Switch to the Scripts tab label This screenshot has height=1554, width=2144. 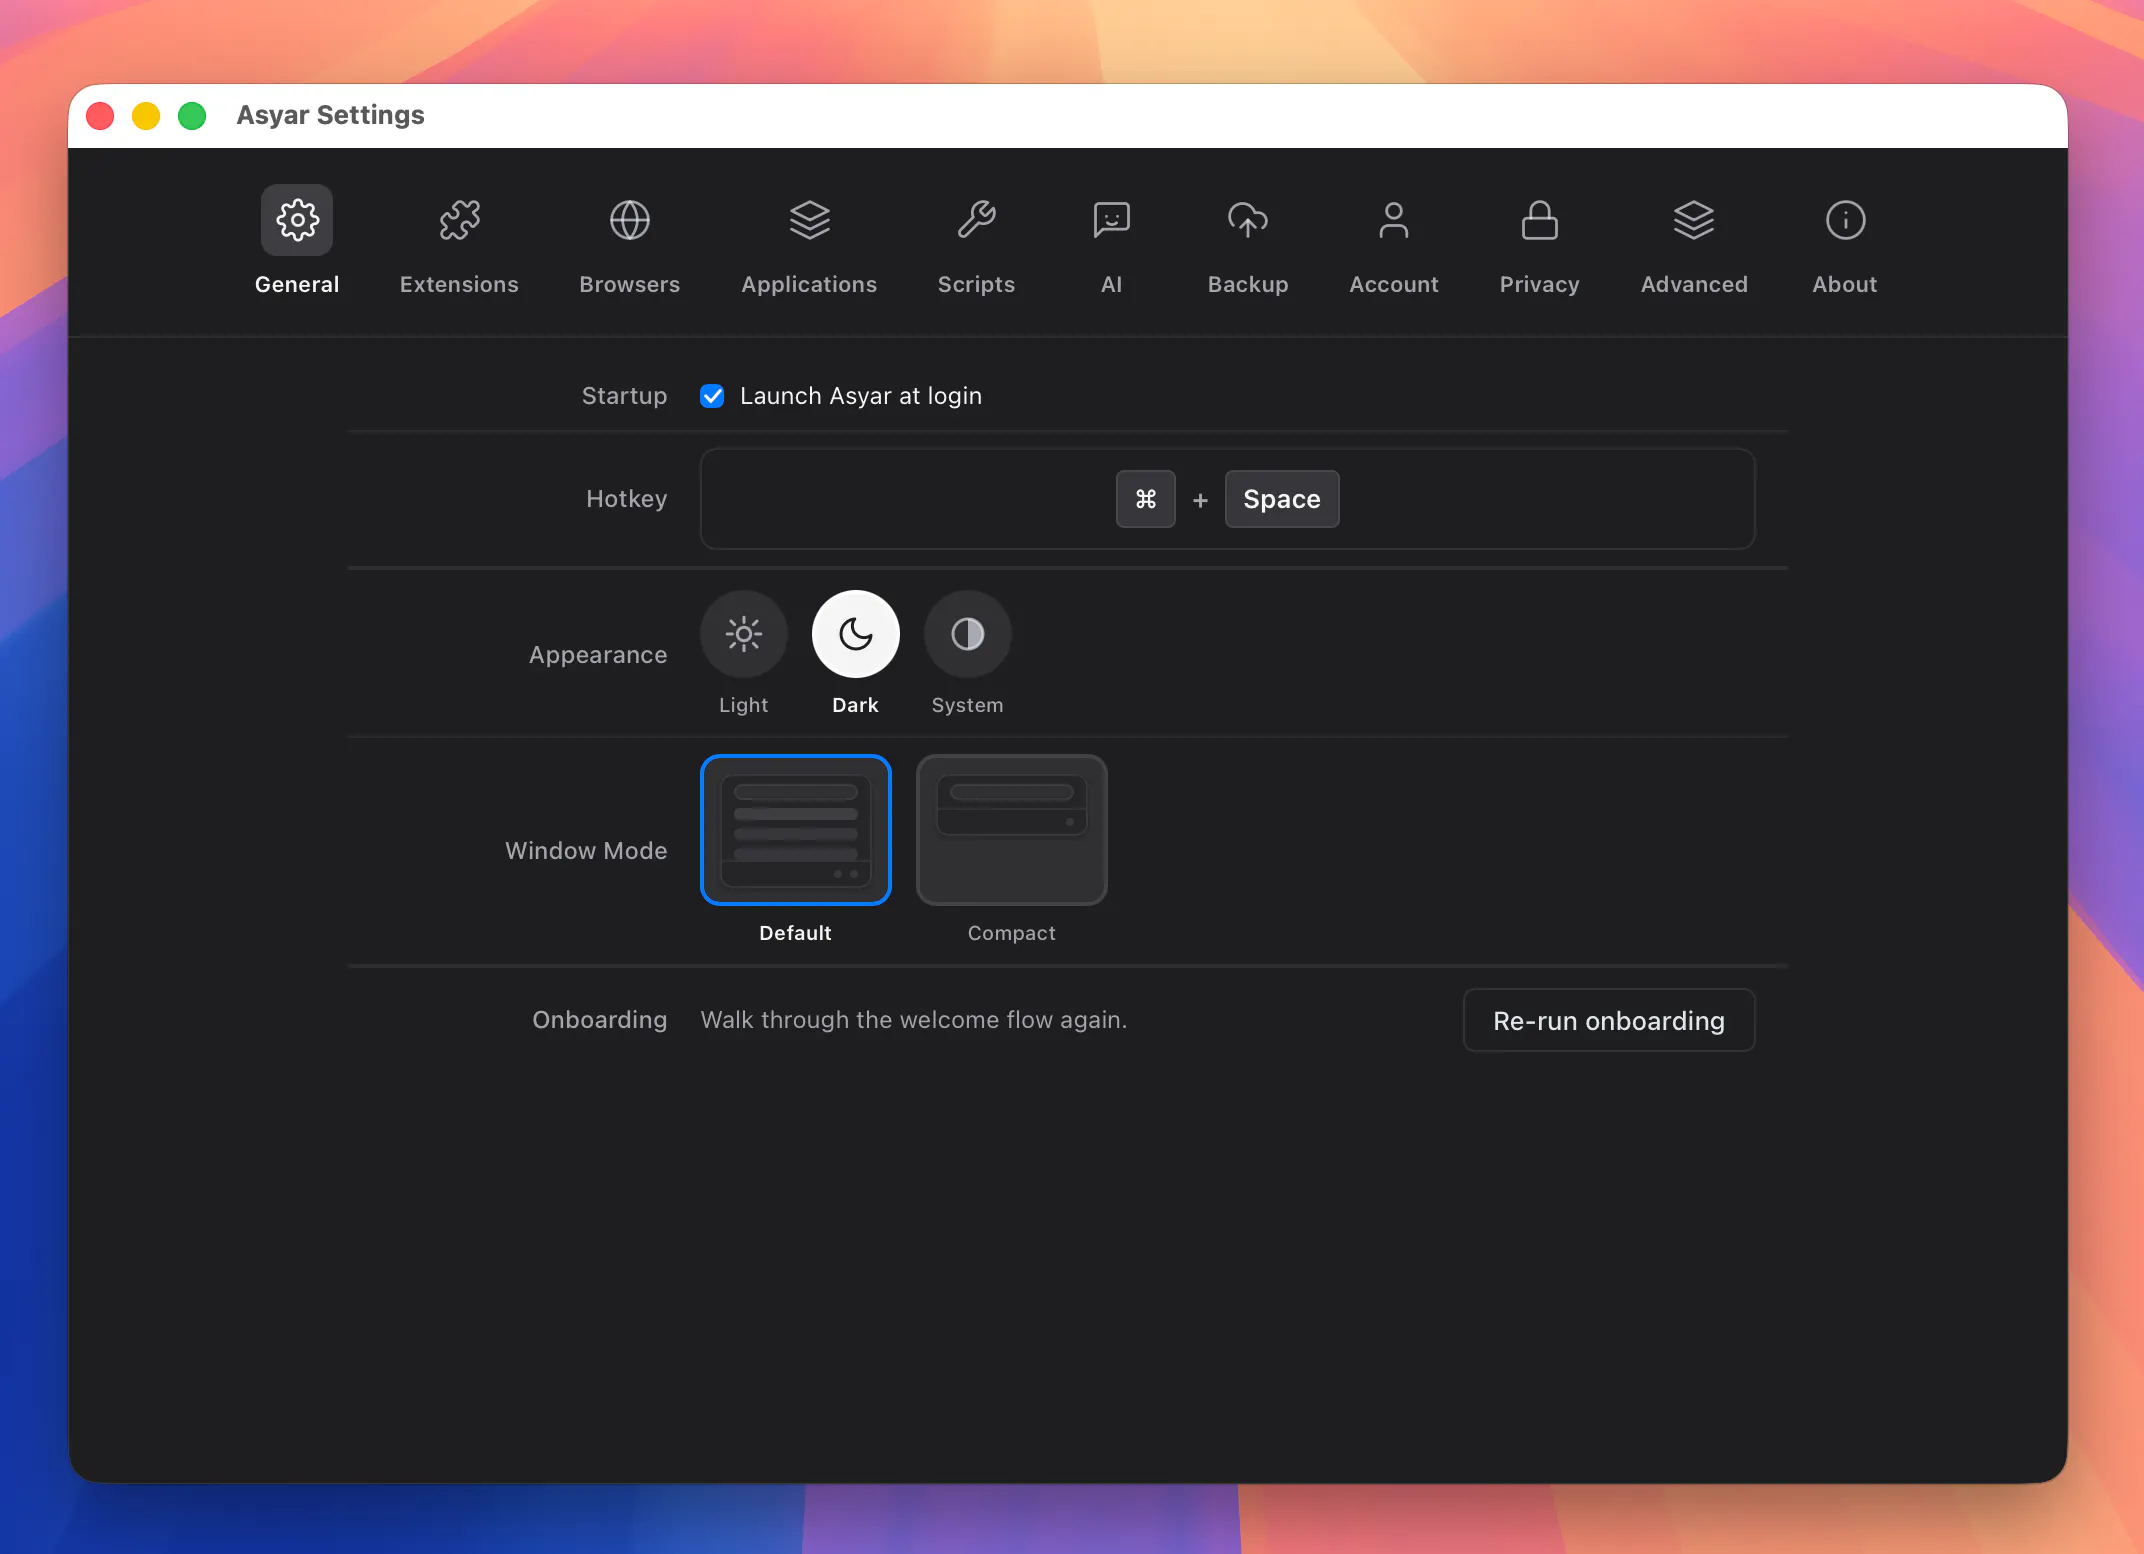click(976, 284)
